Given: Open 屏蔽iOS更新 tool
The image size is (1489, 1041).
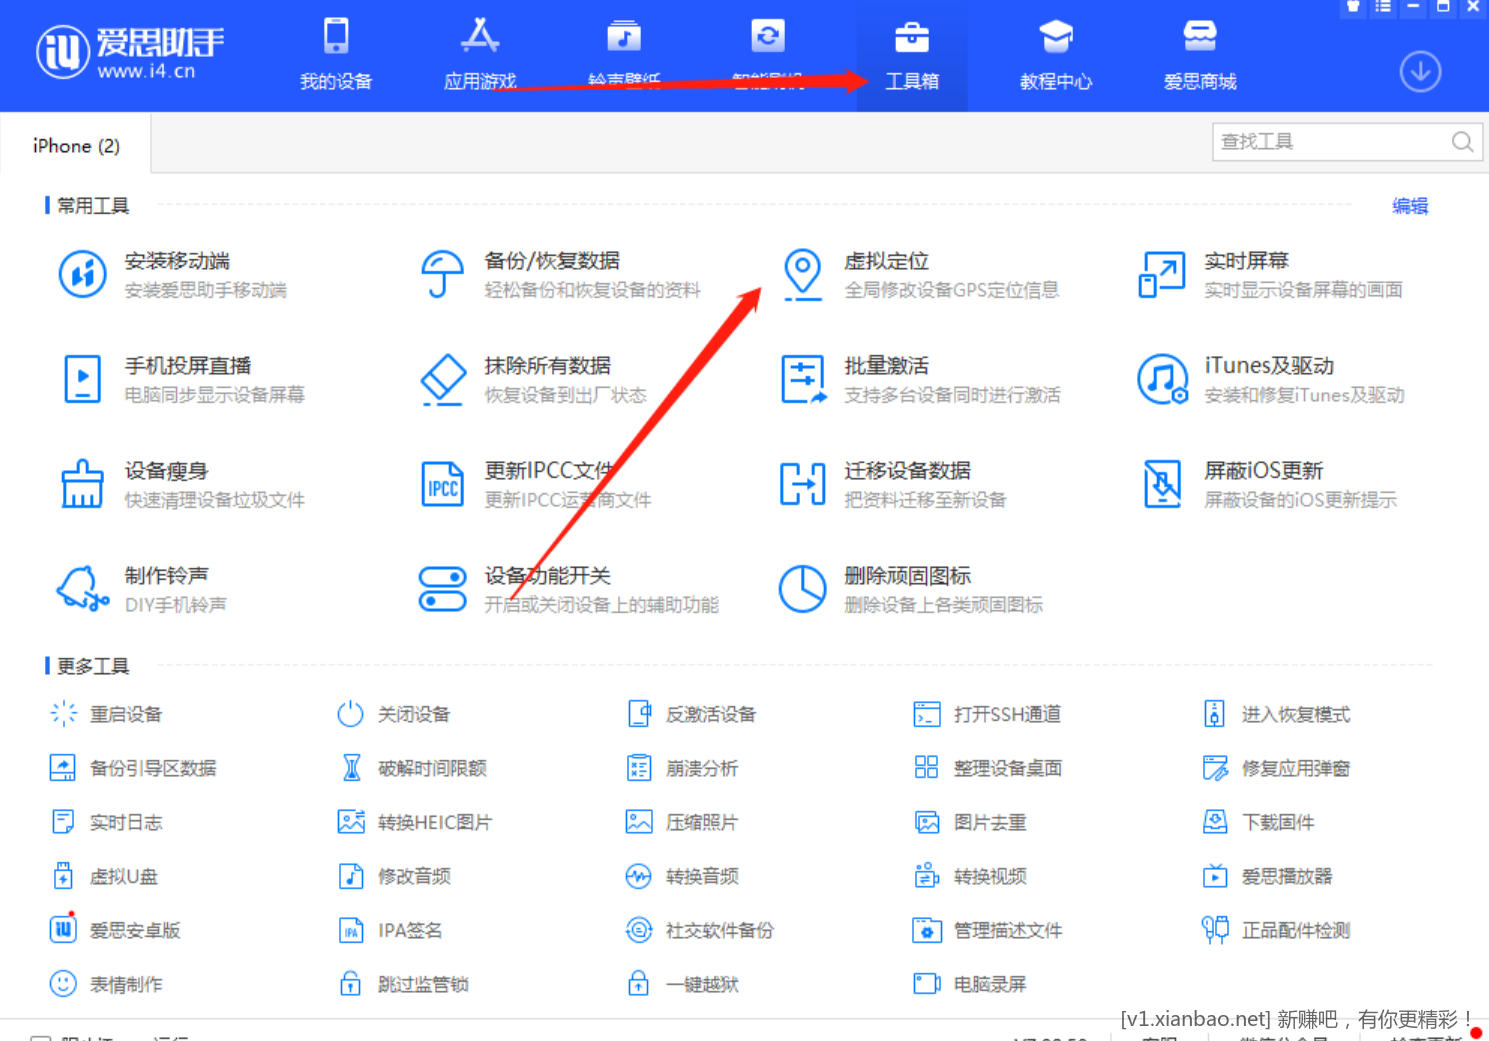Looking at the screenshot, I should 1268,485.
